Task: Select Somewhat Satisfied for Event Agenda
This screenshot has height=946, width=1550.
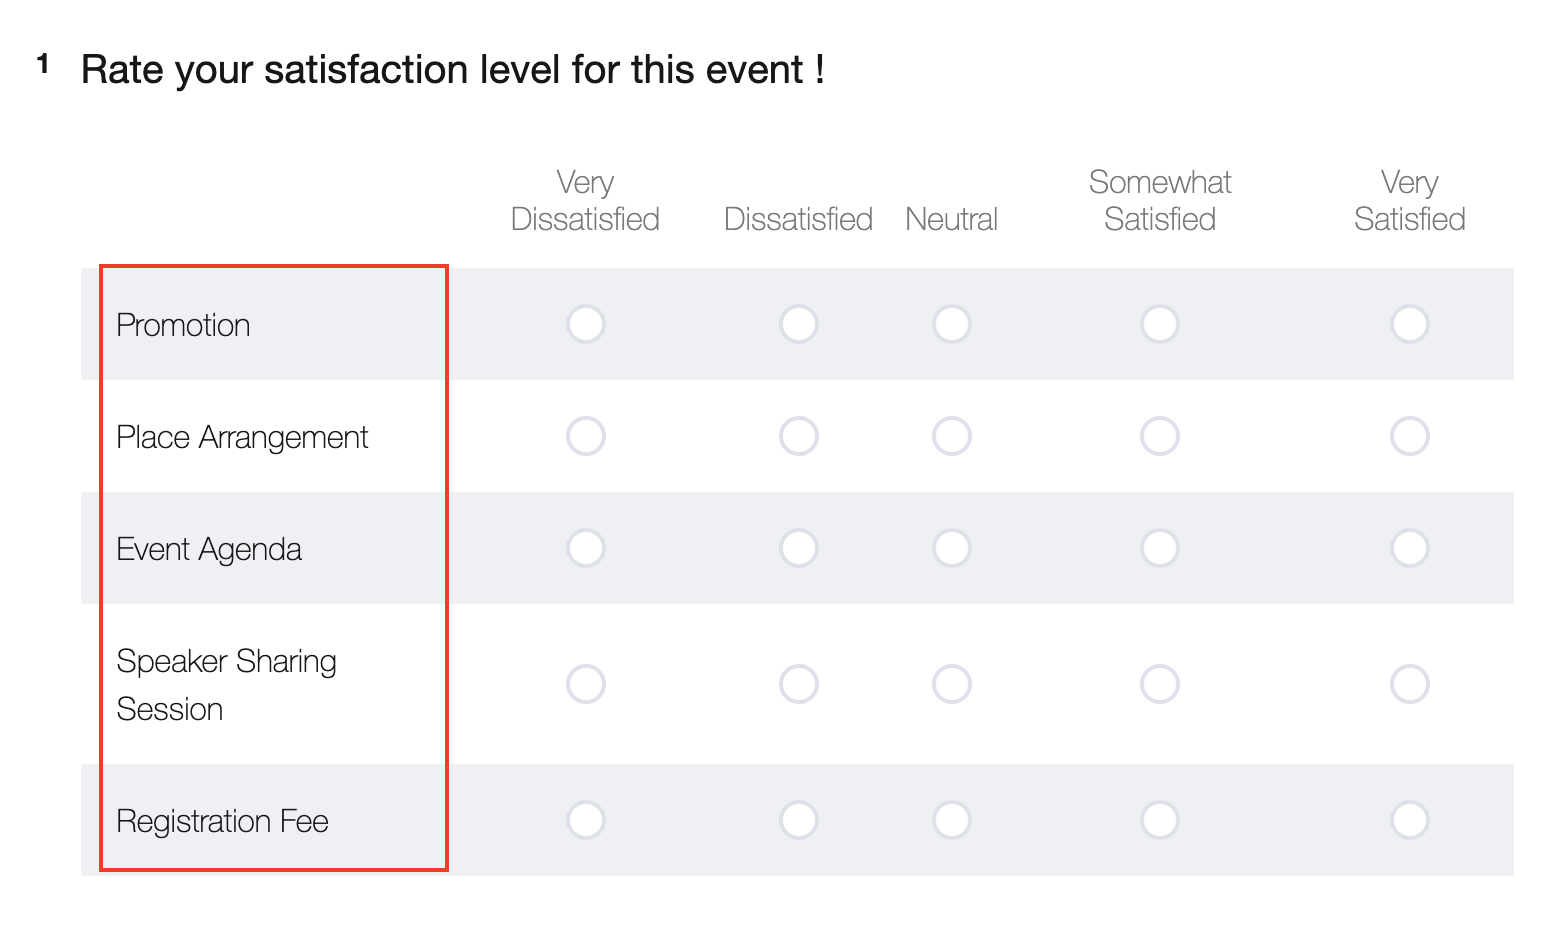Action: point(1159,548)
